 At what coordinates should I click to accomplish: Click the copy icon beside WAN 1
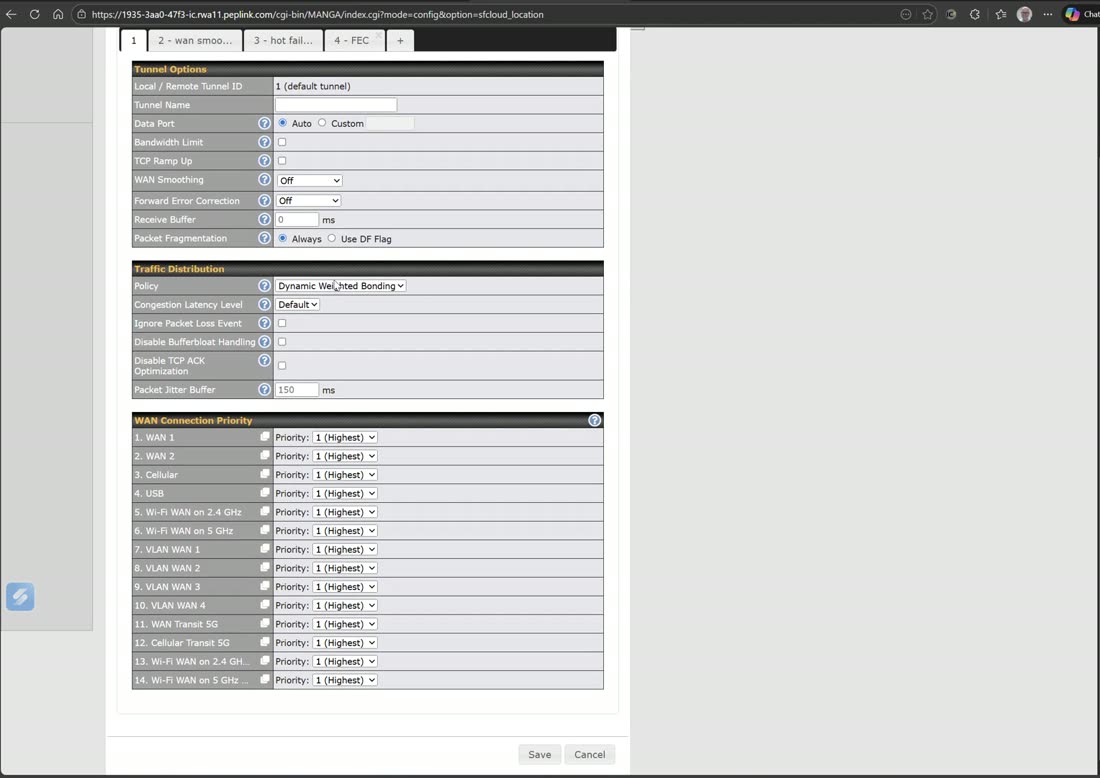pos(264,436)
